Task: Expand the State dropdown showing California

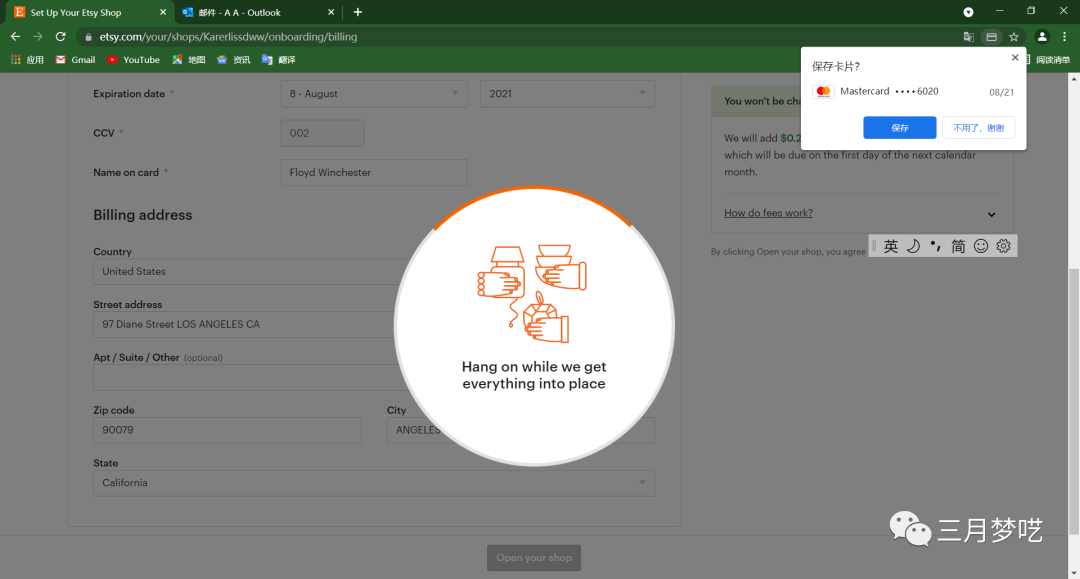Action: [x=374, y=483]
